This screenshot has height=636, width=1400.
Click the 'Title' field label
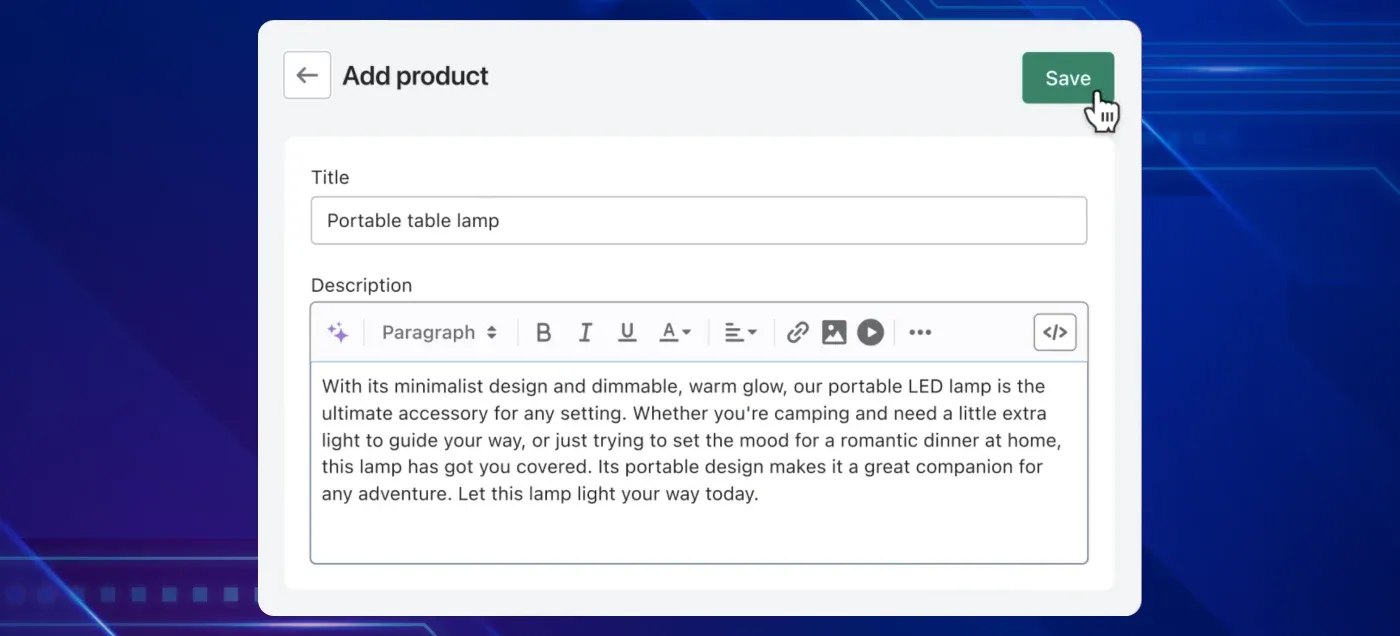(x=330, y=178)
